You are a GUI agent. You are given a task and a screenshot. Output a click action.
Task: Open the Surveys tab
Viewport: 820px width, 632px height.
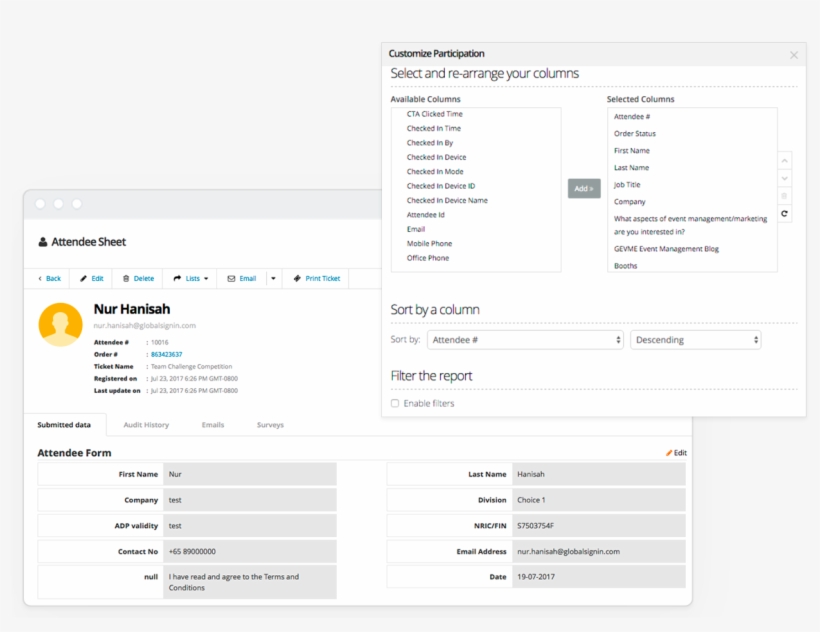coord(273,425)
